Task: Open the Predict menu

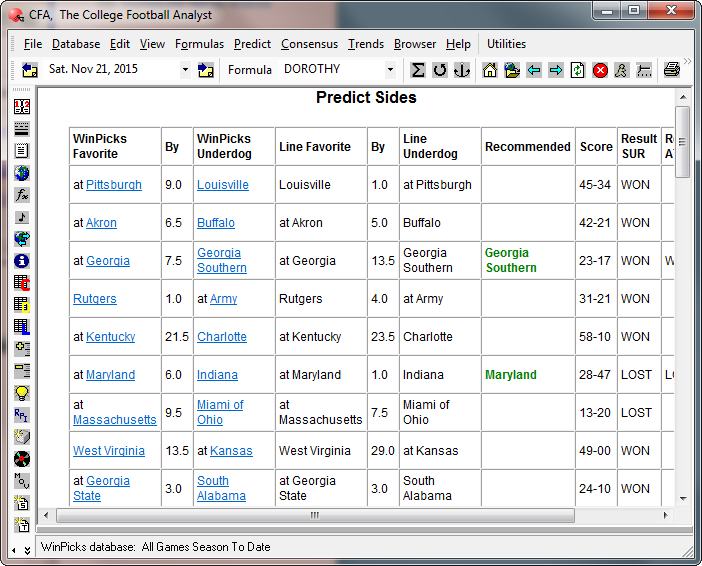Action: tap(252, 44)
